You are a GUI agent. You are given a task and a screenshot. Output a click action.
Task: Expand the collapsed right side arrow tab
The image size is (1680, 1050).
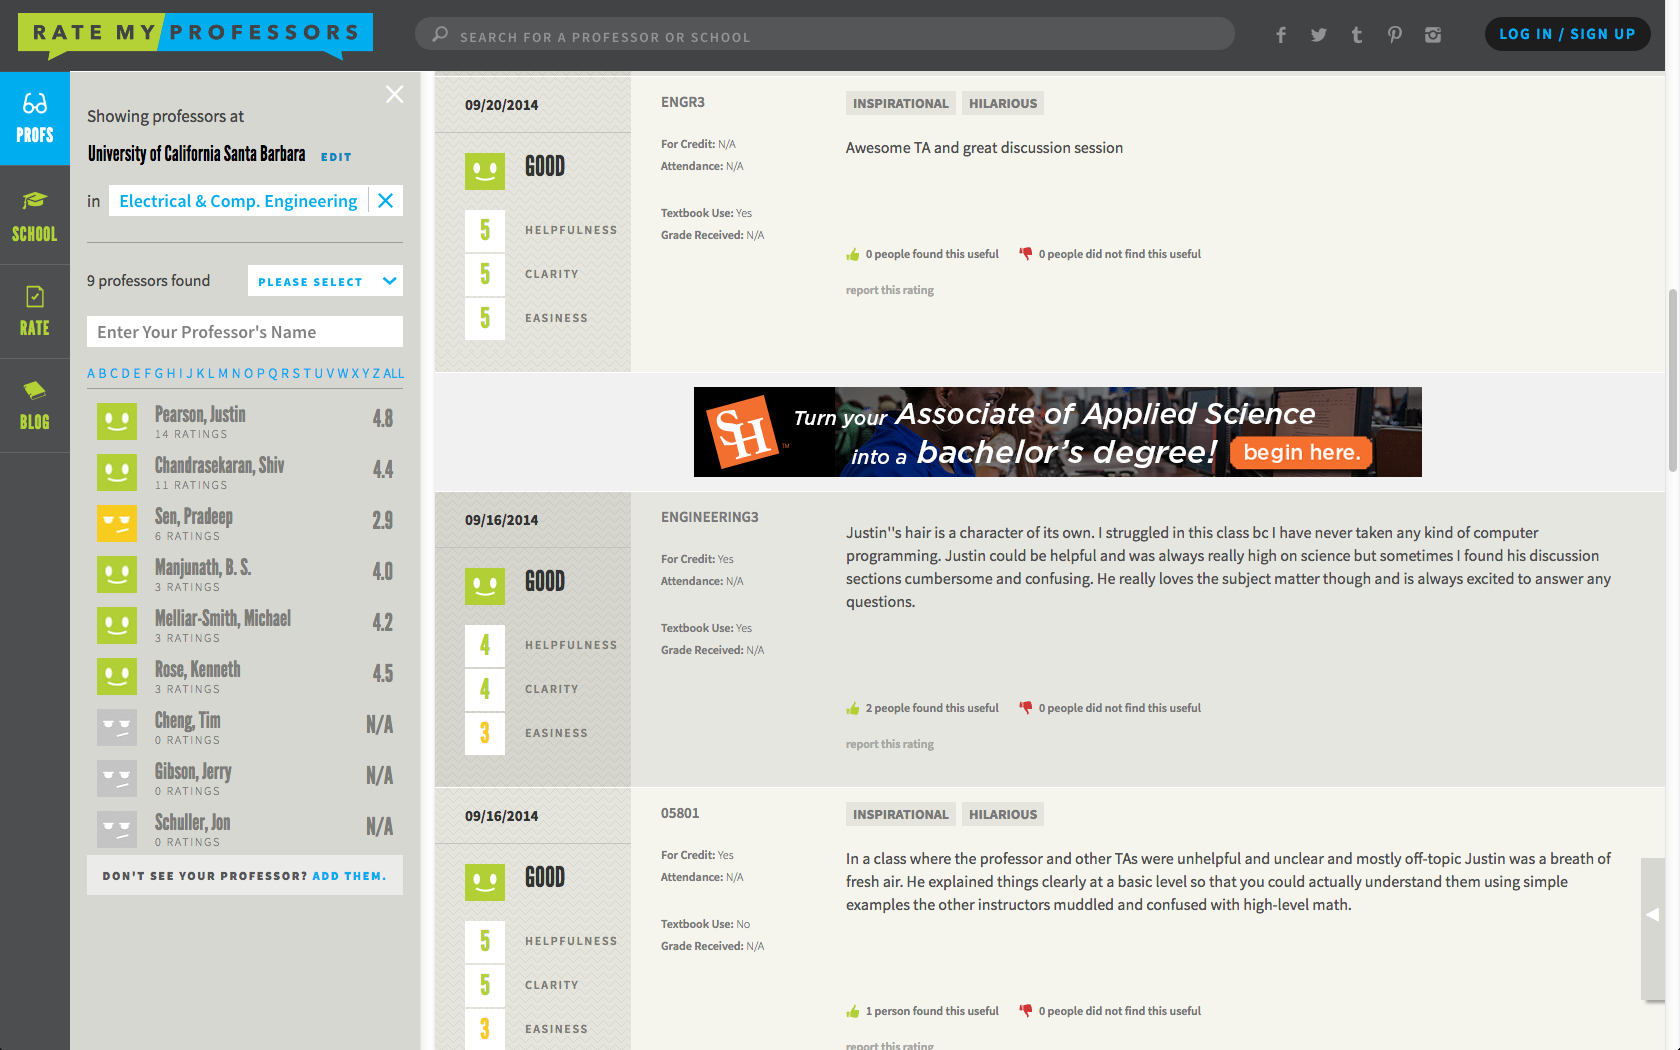pos(1653,928)
